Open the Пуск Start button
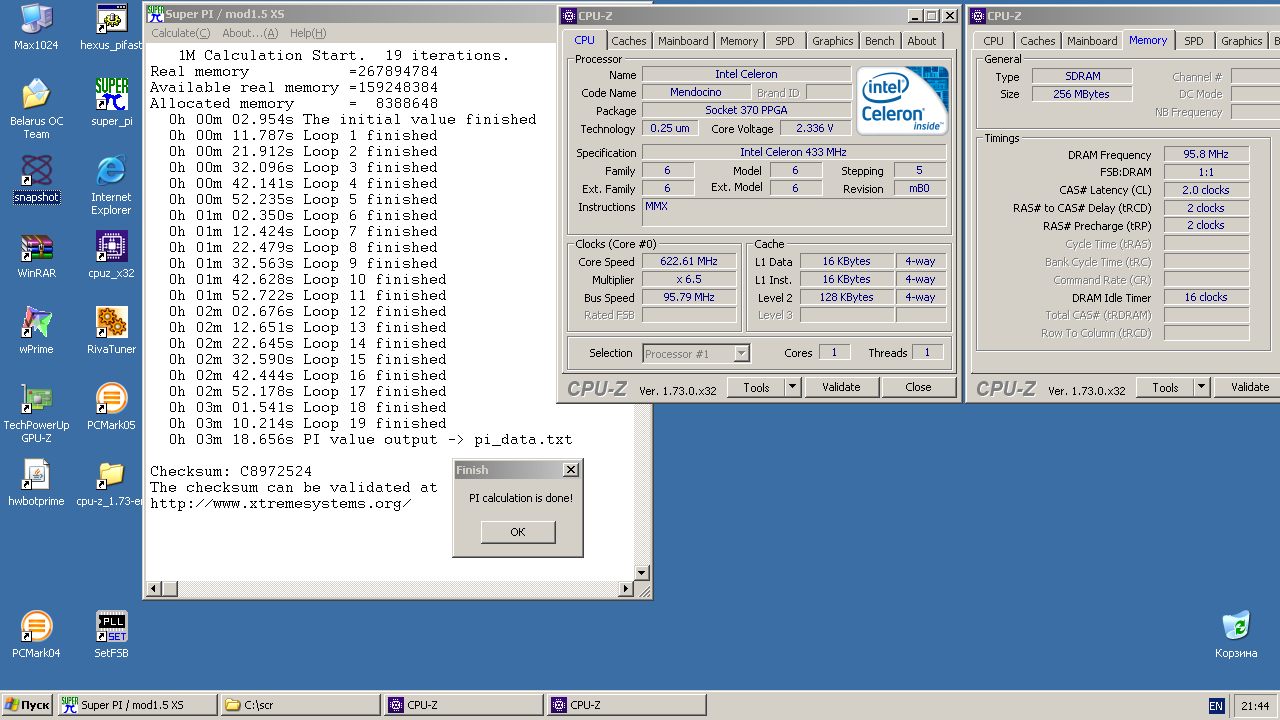 click(x=28, y=705)
